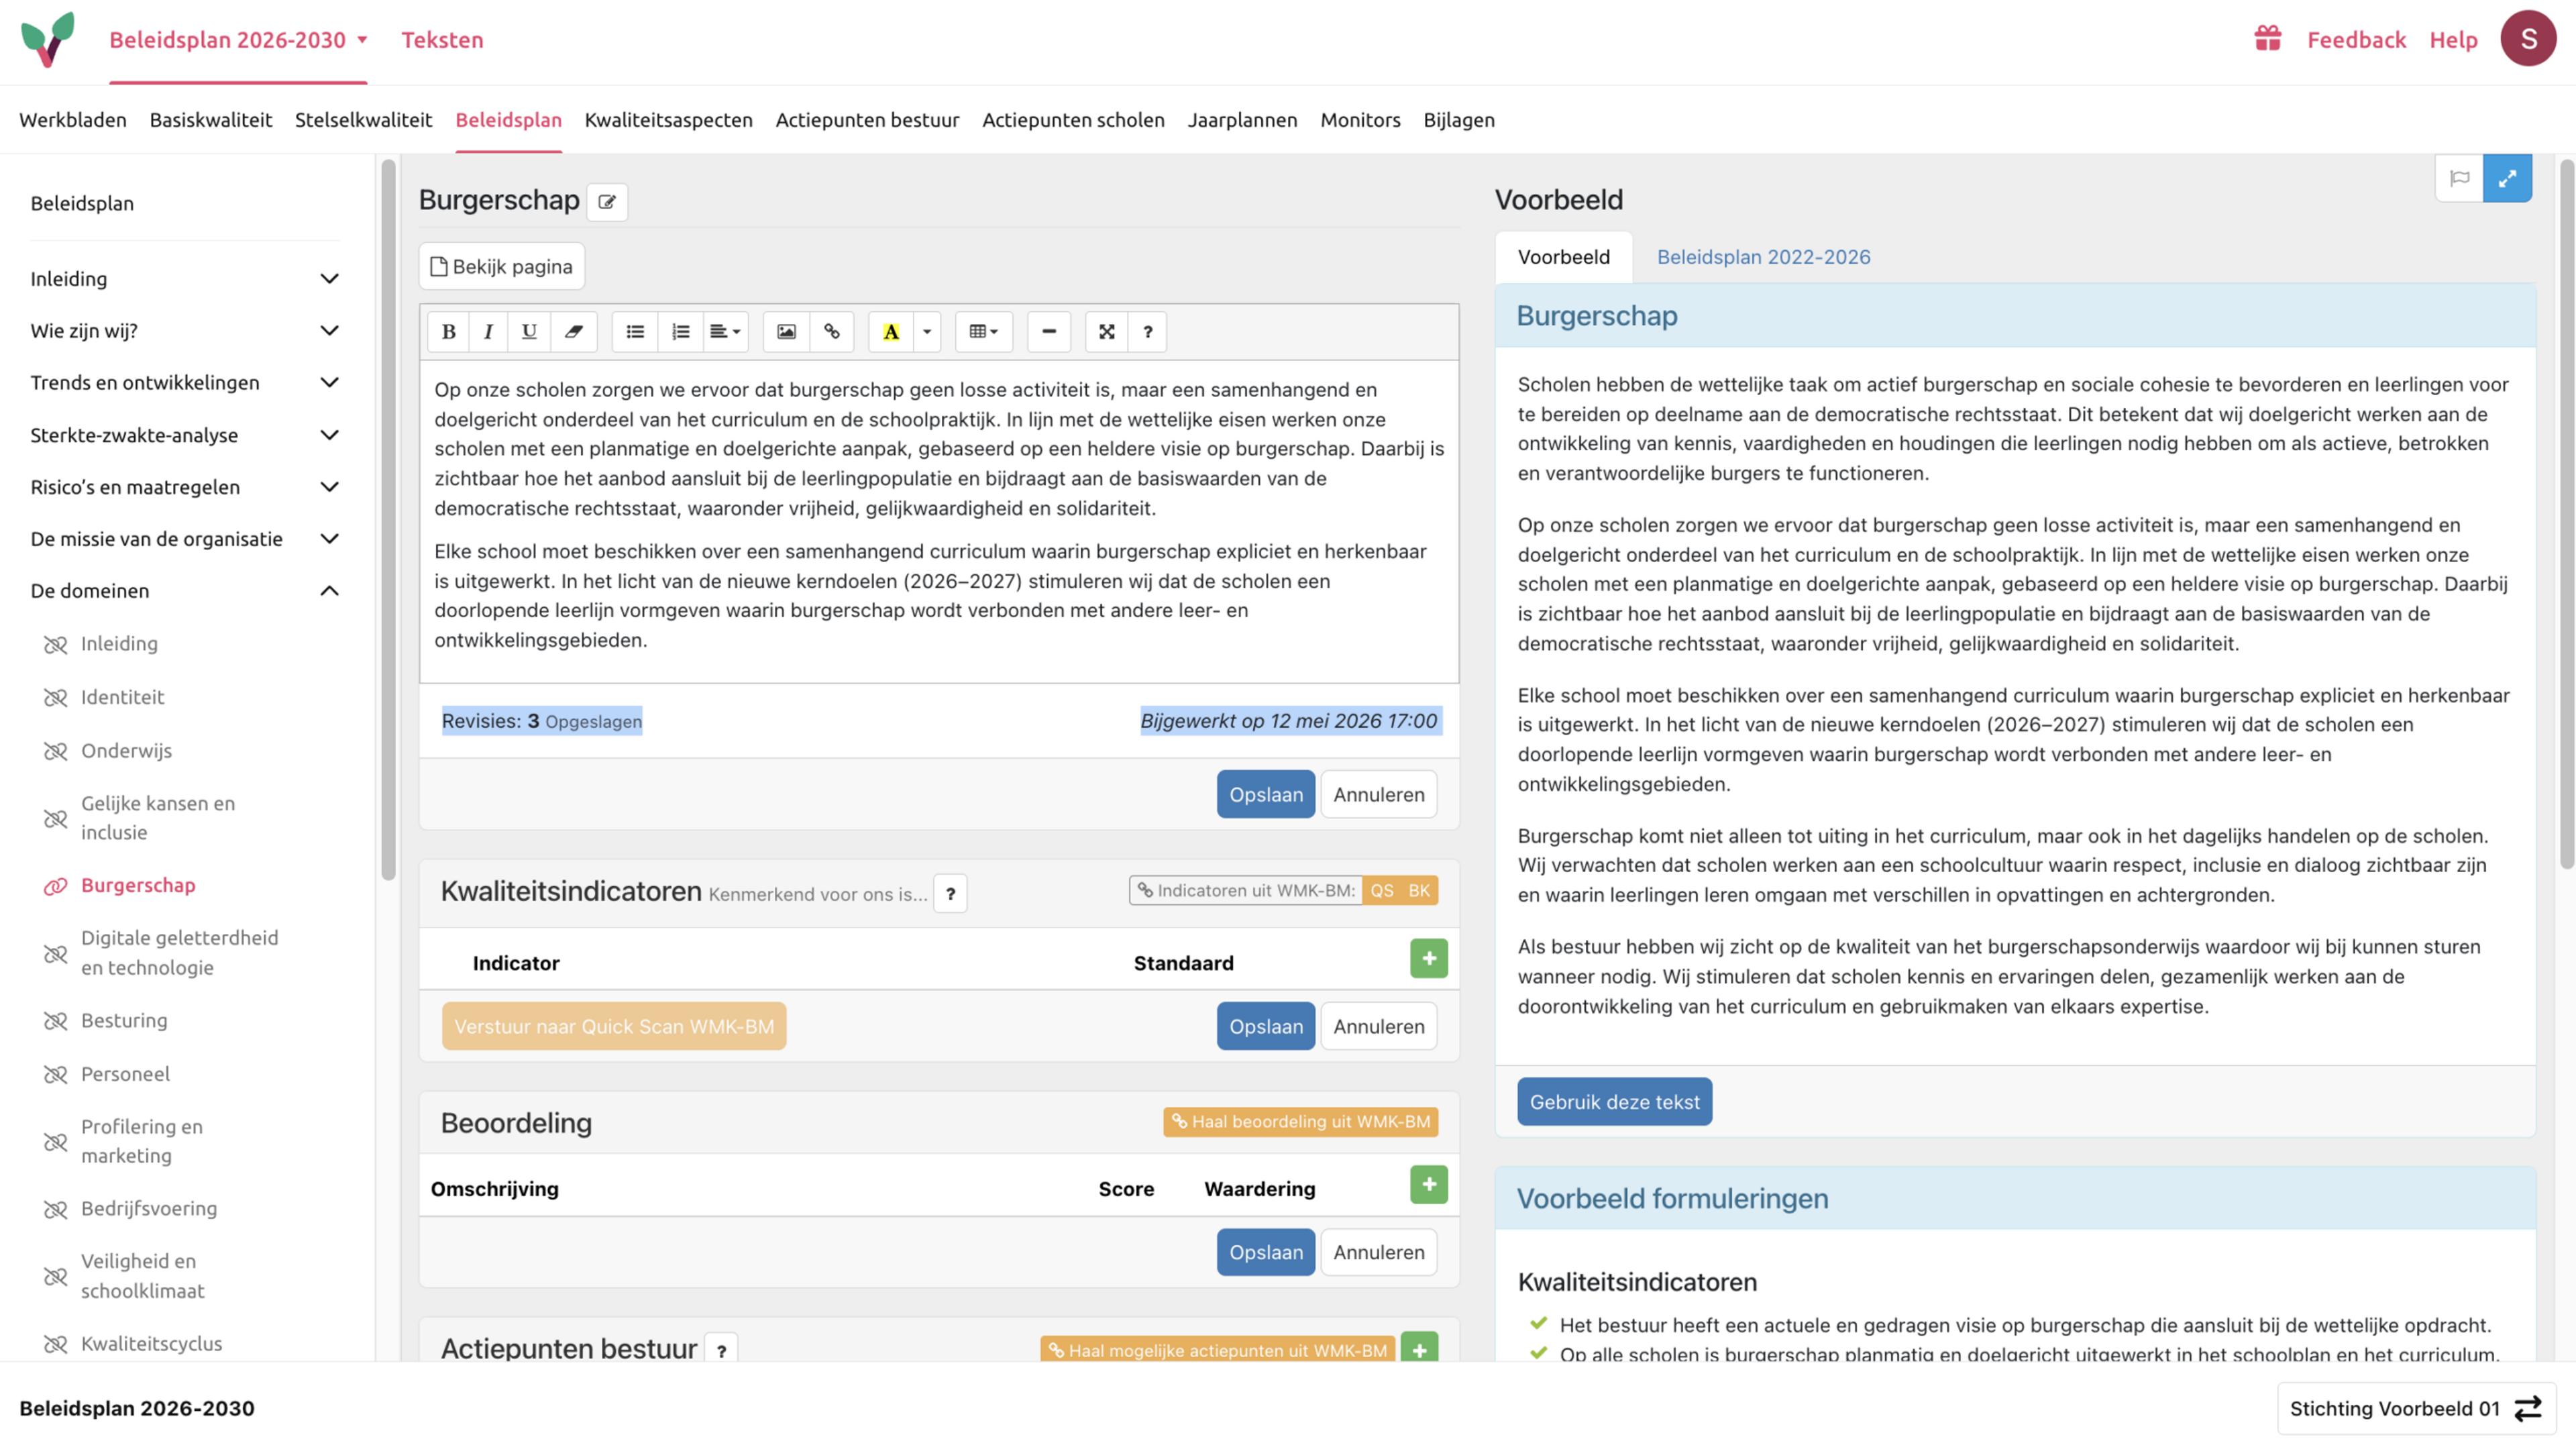Click Haal beoordeling uit WMK-BM

[1300, 1122]
